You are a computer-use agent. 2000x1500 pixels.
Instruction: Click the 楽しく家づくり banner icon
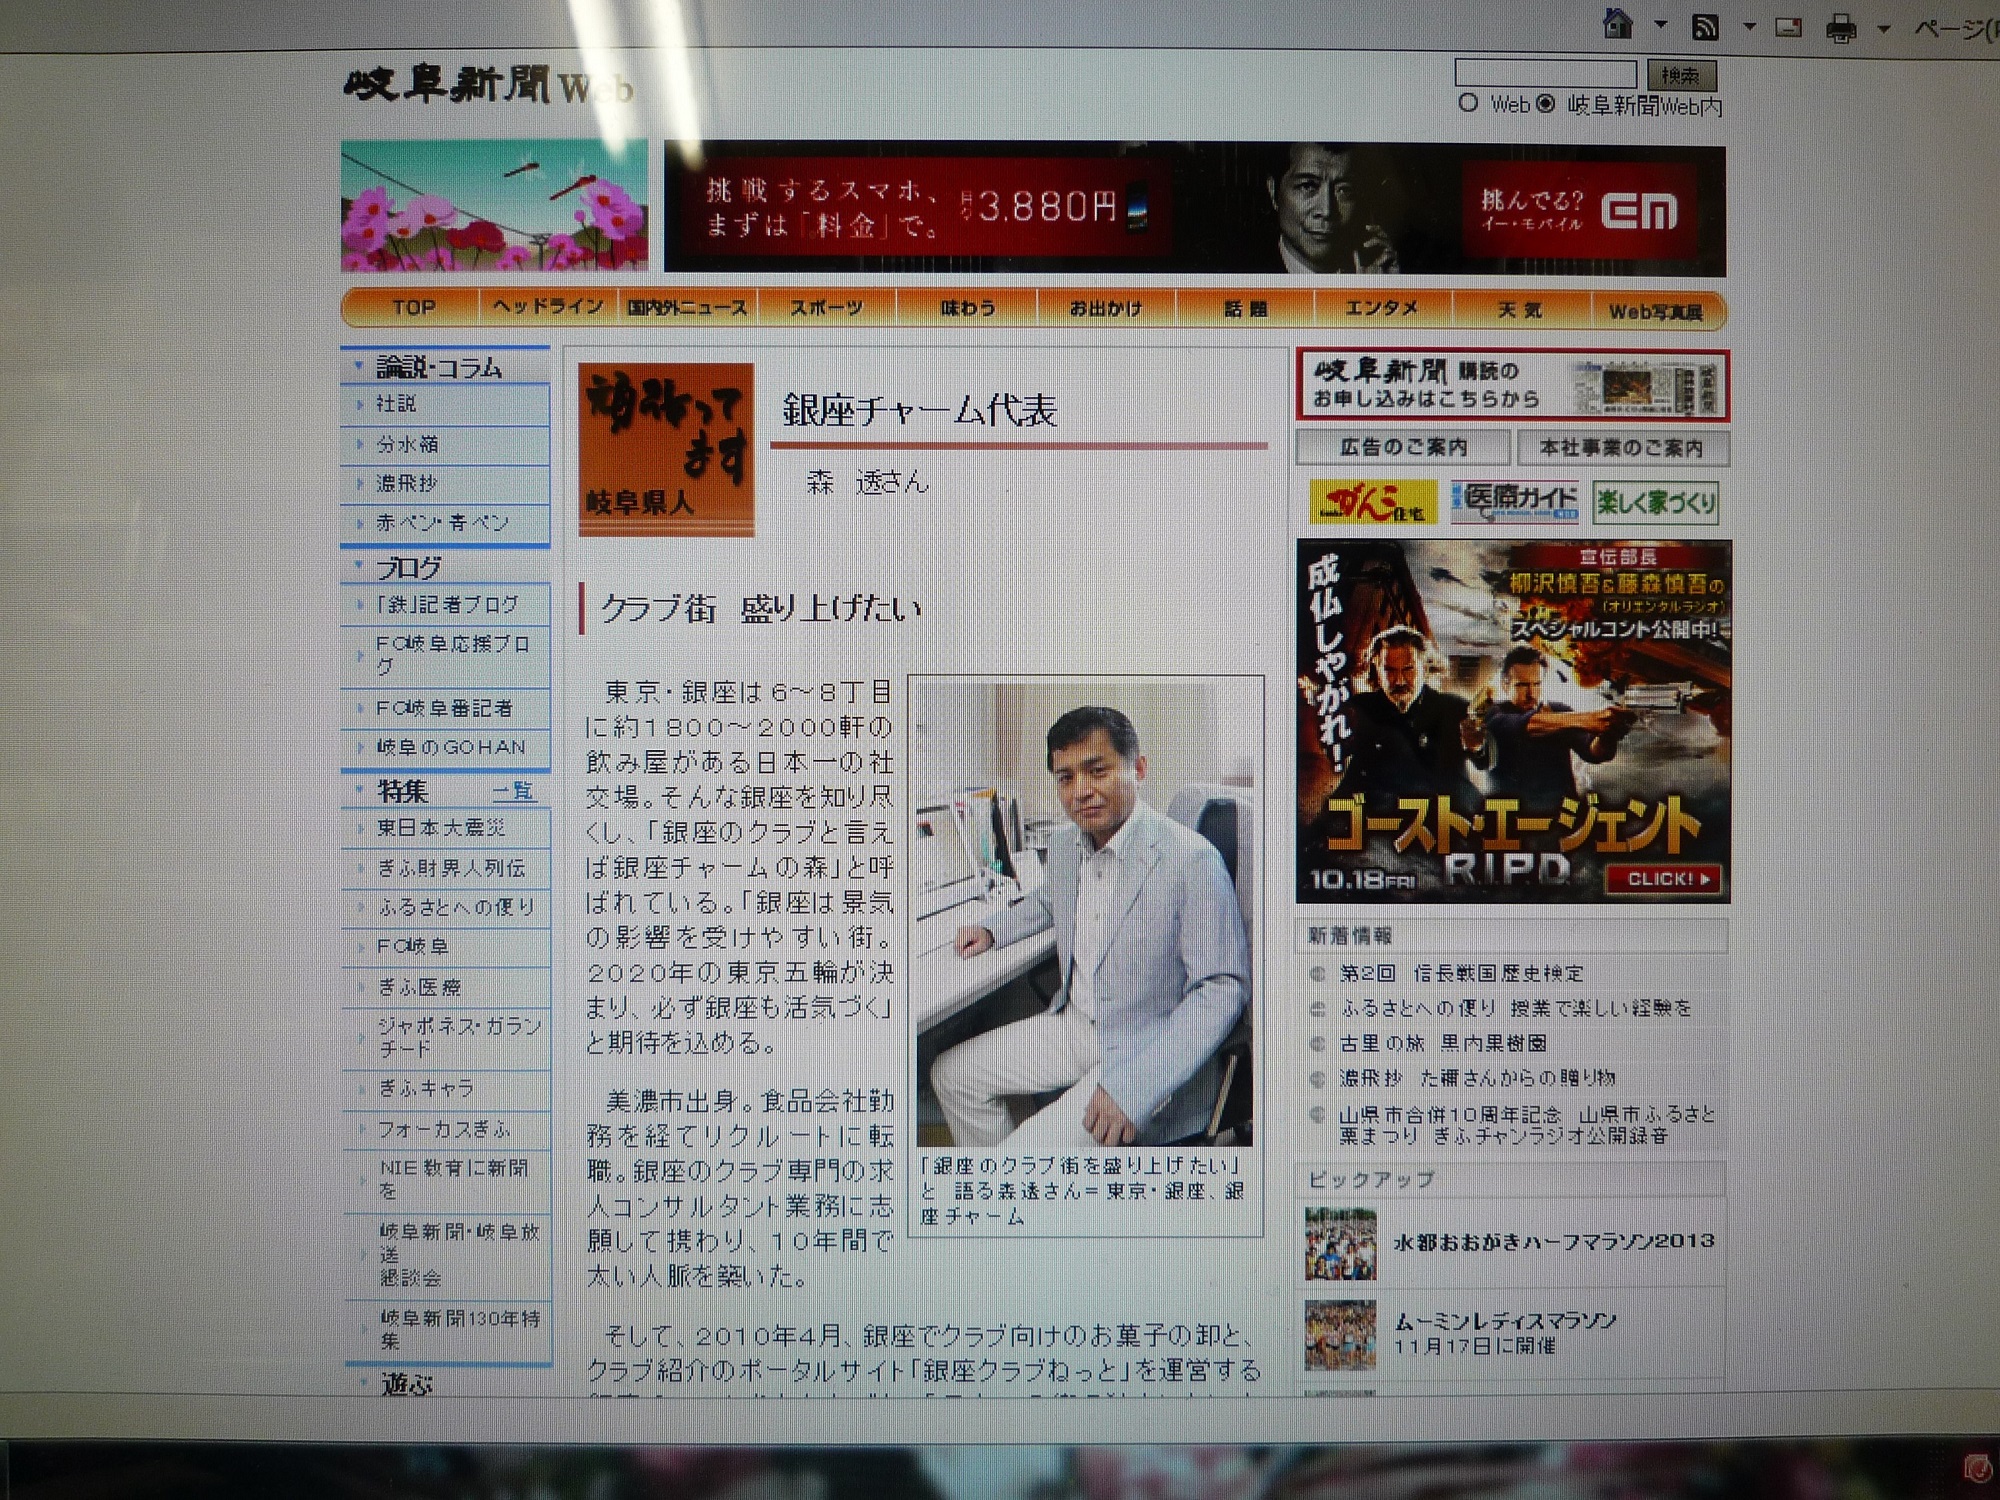click(x=1655, y=502)
